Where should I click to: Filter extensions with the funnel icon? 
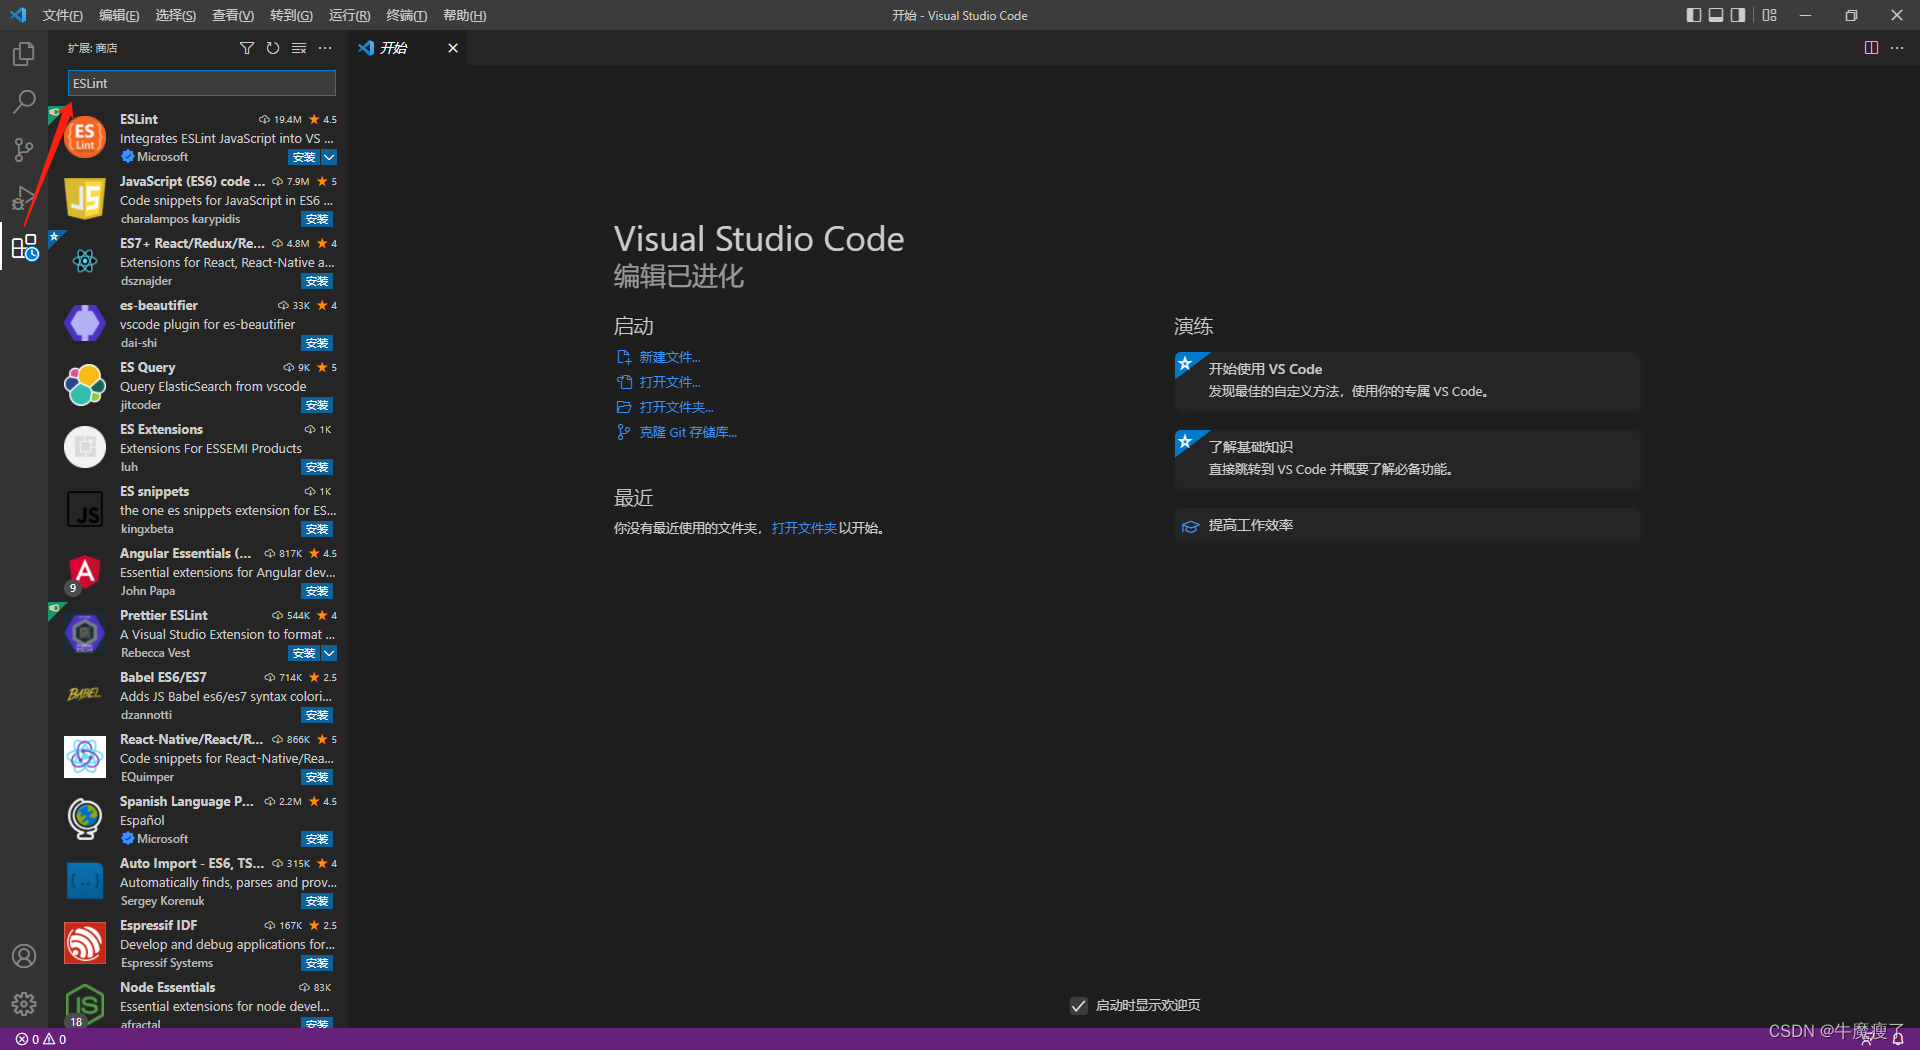(247, 48)
